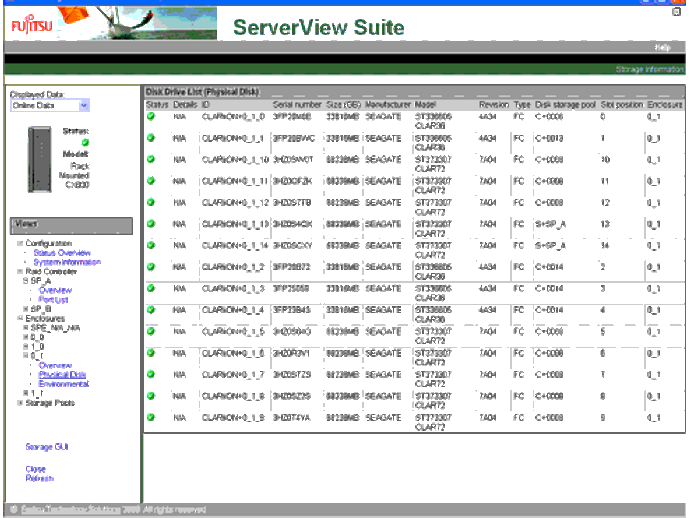Expand the SP_B tree node

tap(26, 309)
